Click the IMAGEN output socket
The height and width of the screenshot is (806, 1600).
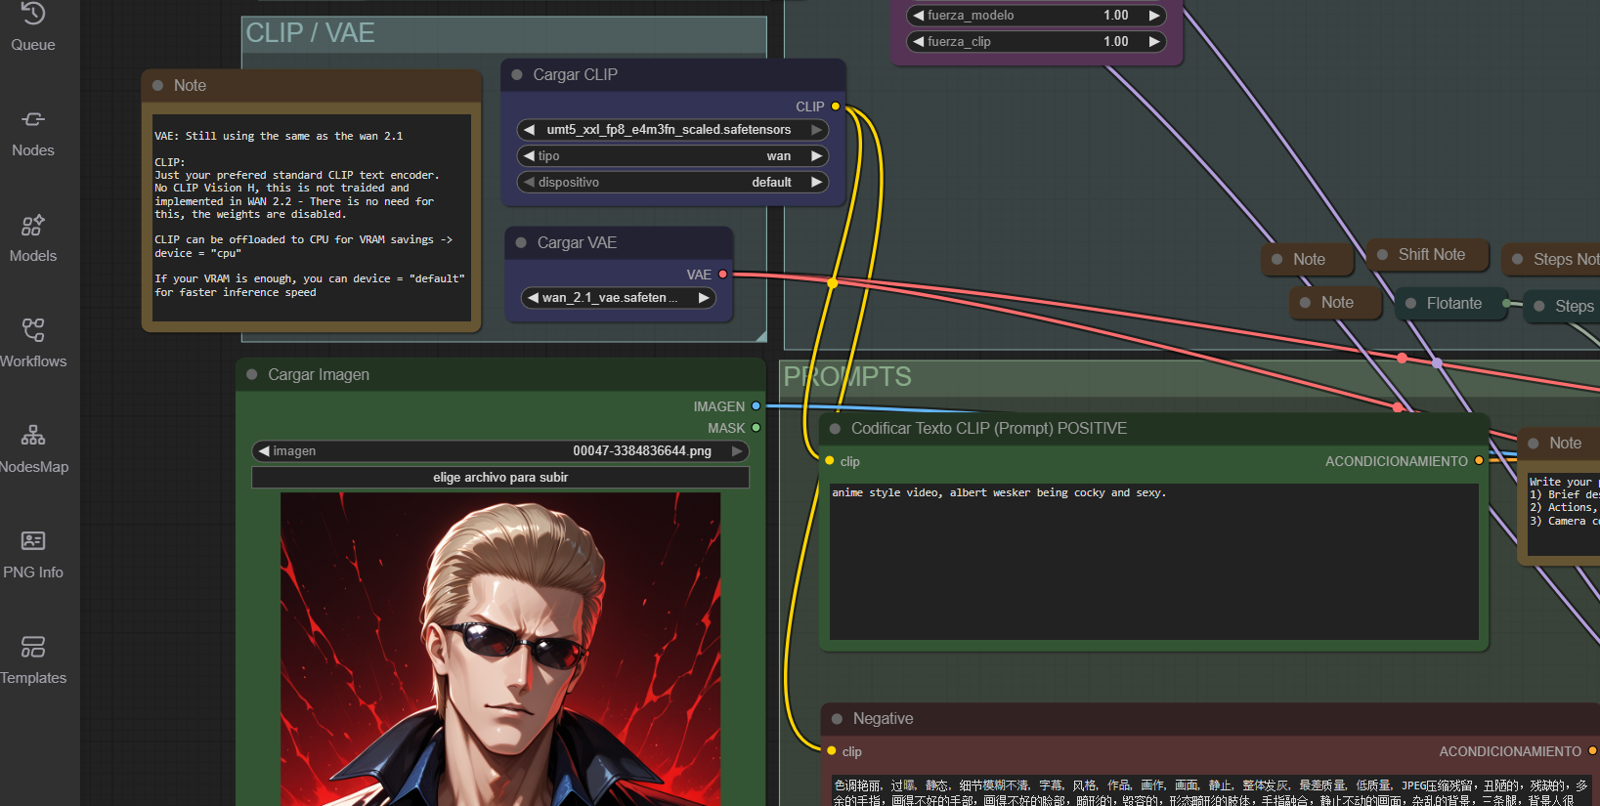tap(756, 406)
